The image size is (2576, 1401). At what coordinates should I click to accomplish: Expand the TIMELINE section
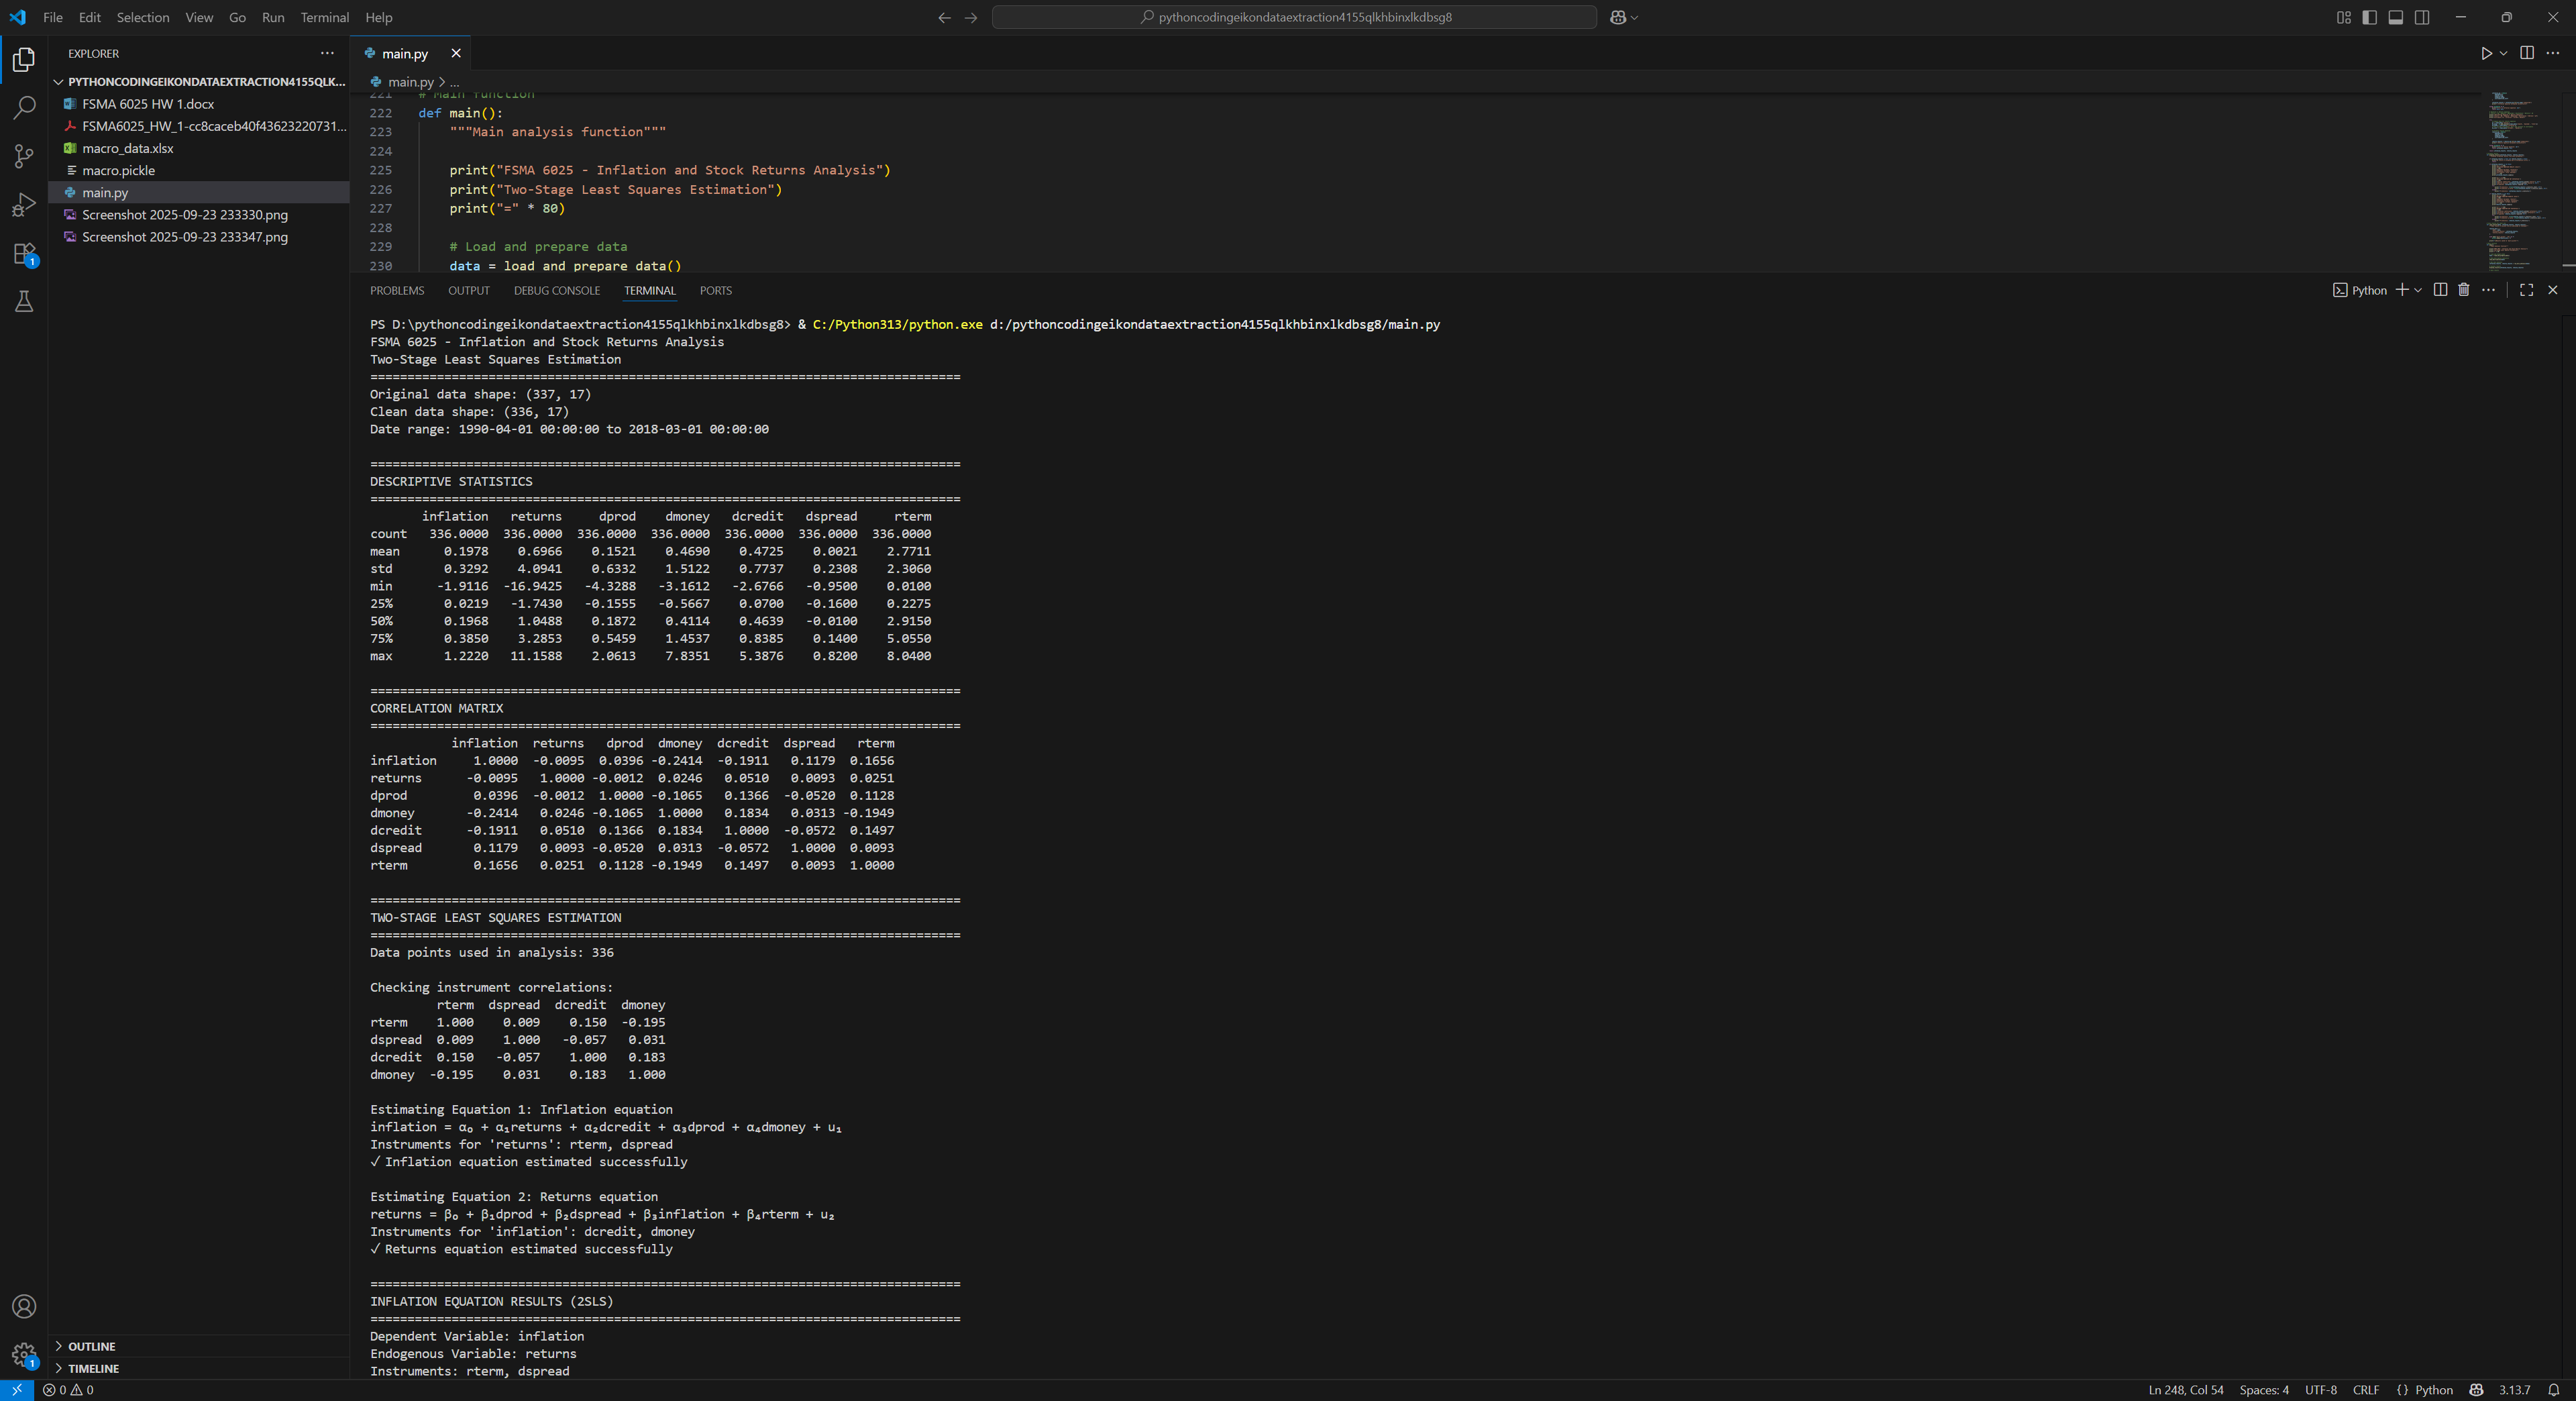point(200,1368)
